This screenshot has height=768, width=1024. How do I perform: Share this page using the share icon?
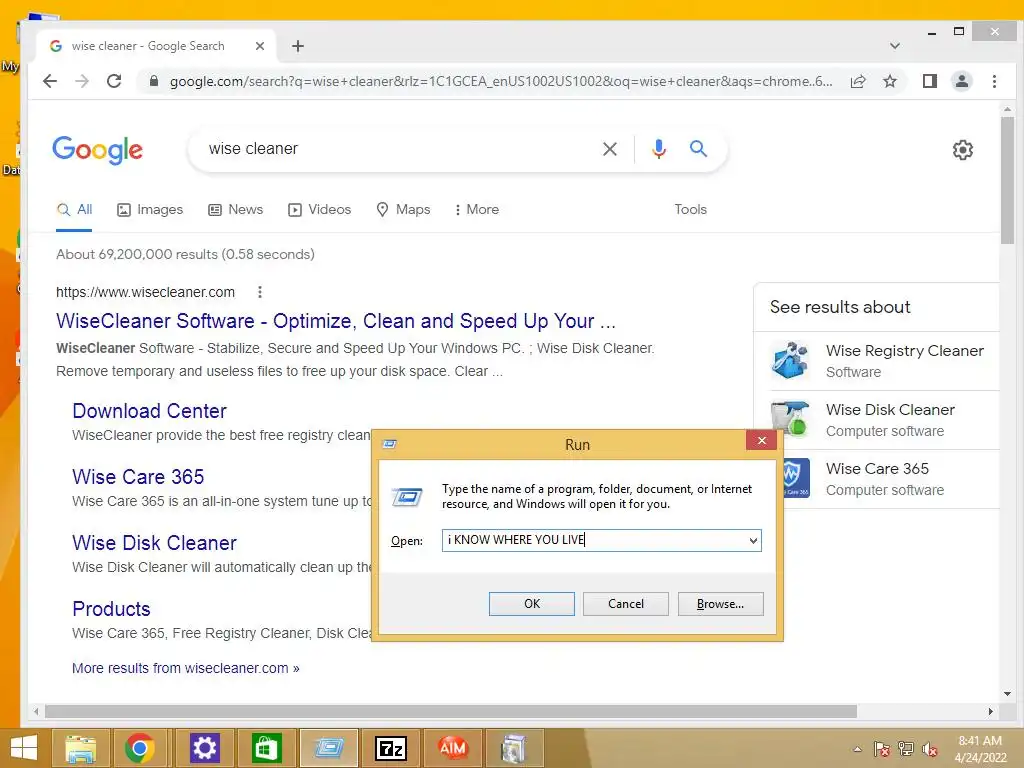(x=858, y=81)
